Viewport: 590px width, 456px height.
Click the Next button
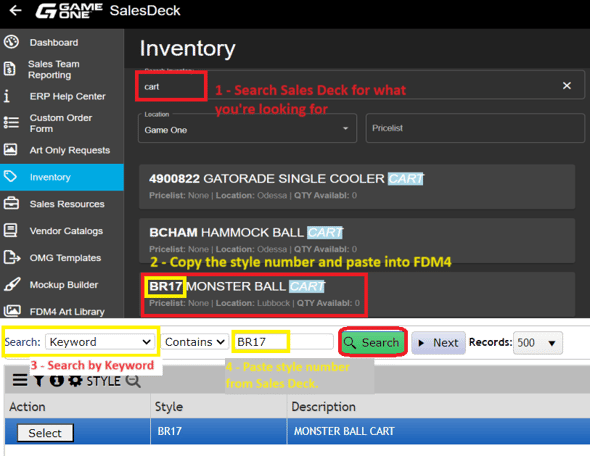click(438, 343)
